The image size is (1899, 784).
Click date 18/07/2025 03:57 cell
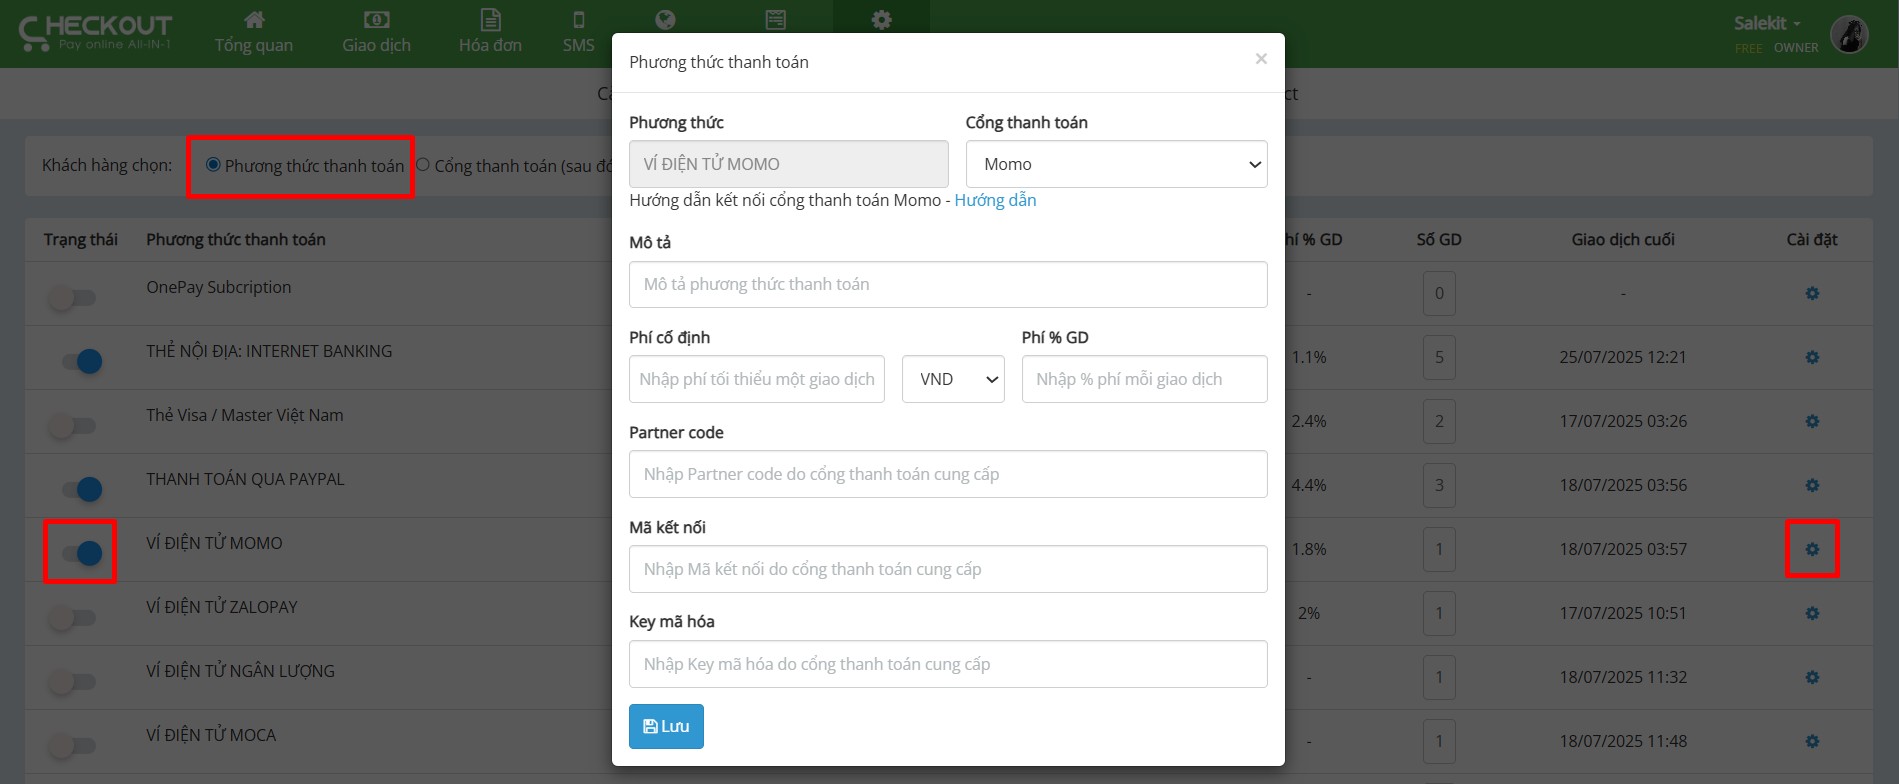point(1623,549)
